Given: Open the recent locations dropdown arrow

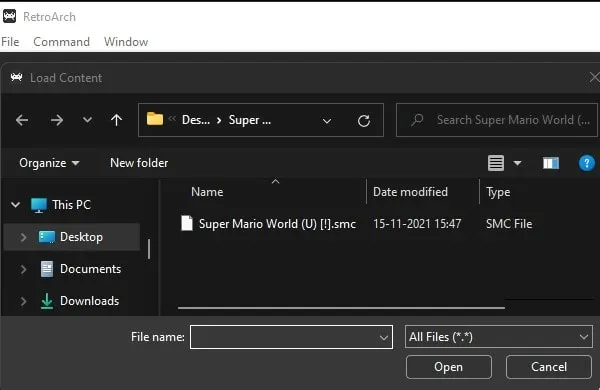Looking at the screenshot, I should (87, 120).
